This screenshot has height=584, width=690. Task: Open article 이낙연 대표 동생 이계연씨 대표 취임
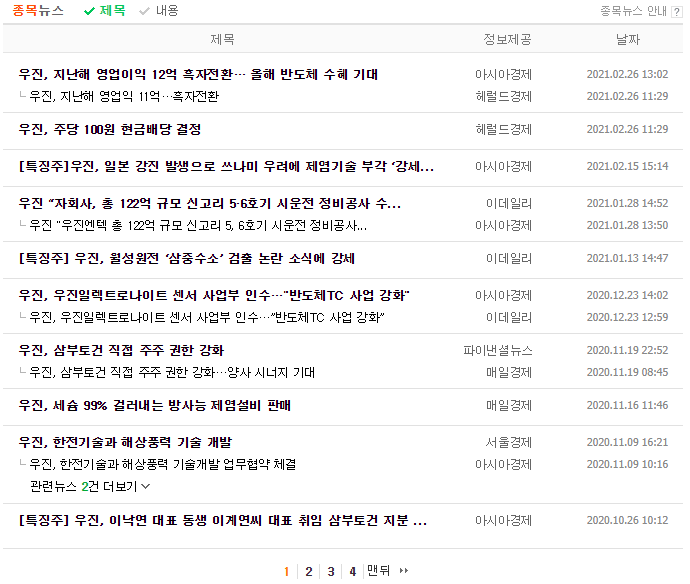click(223, 521)
